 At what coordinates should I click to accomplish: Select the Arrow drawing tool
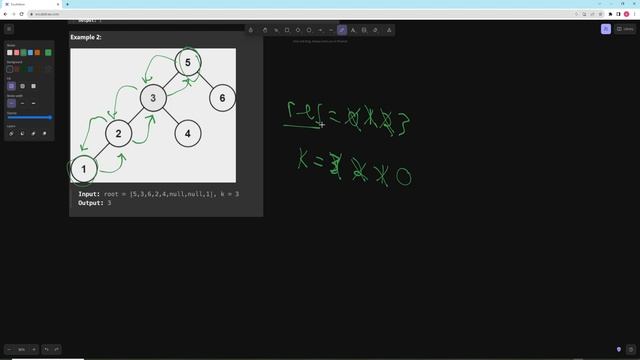(320, 30)
